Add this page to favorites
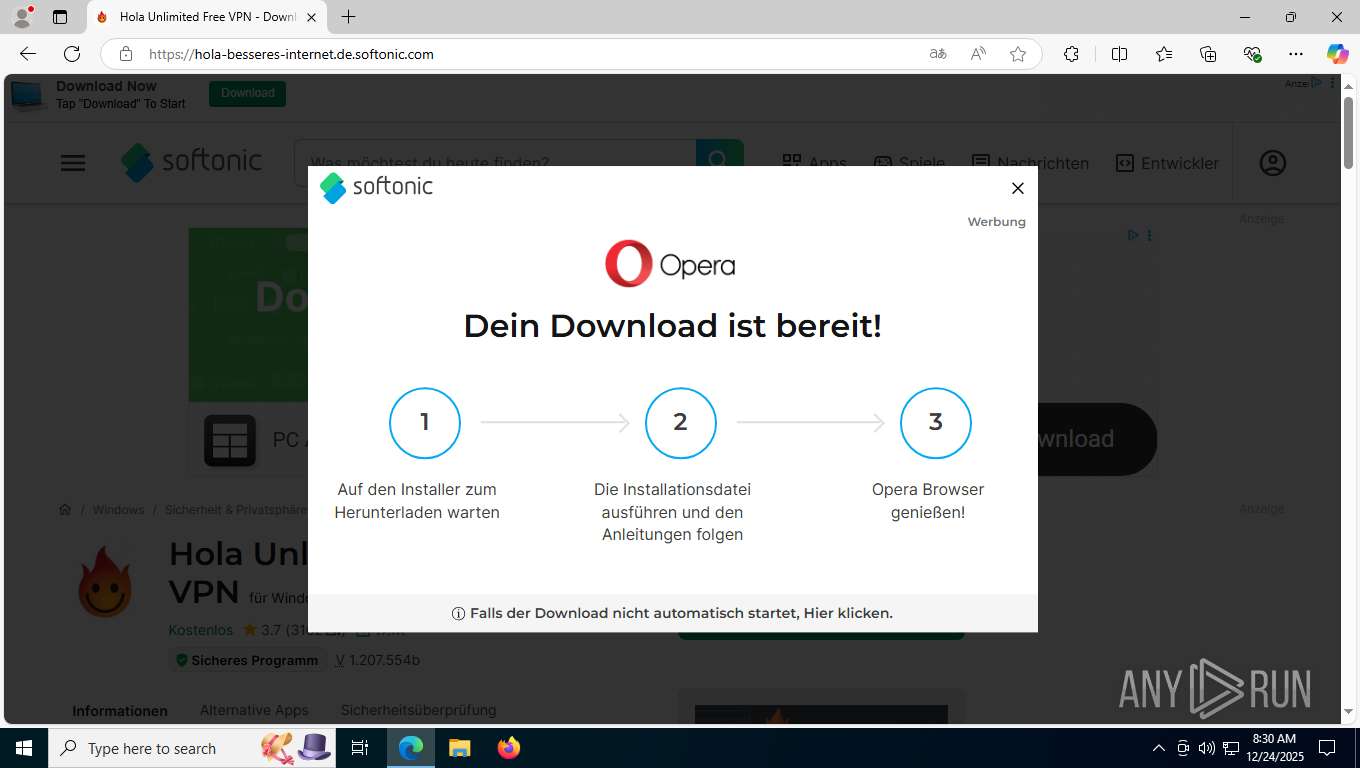The image size is (1360, 768). pos(1018,54)
